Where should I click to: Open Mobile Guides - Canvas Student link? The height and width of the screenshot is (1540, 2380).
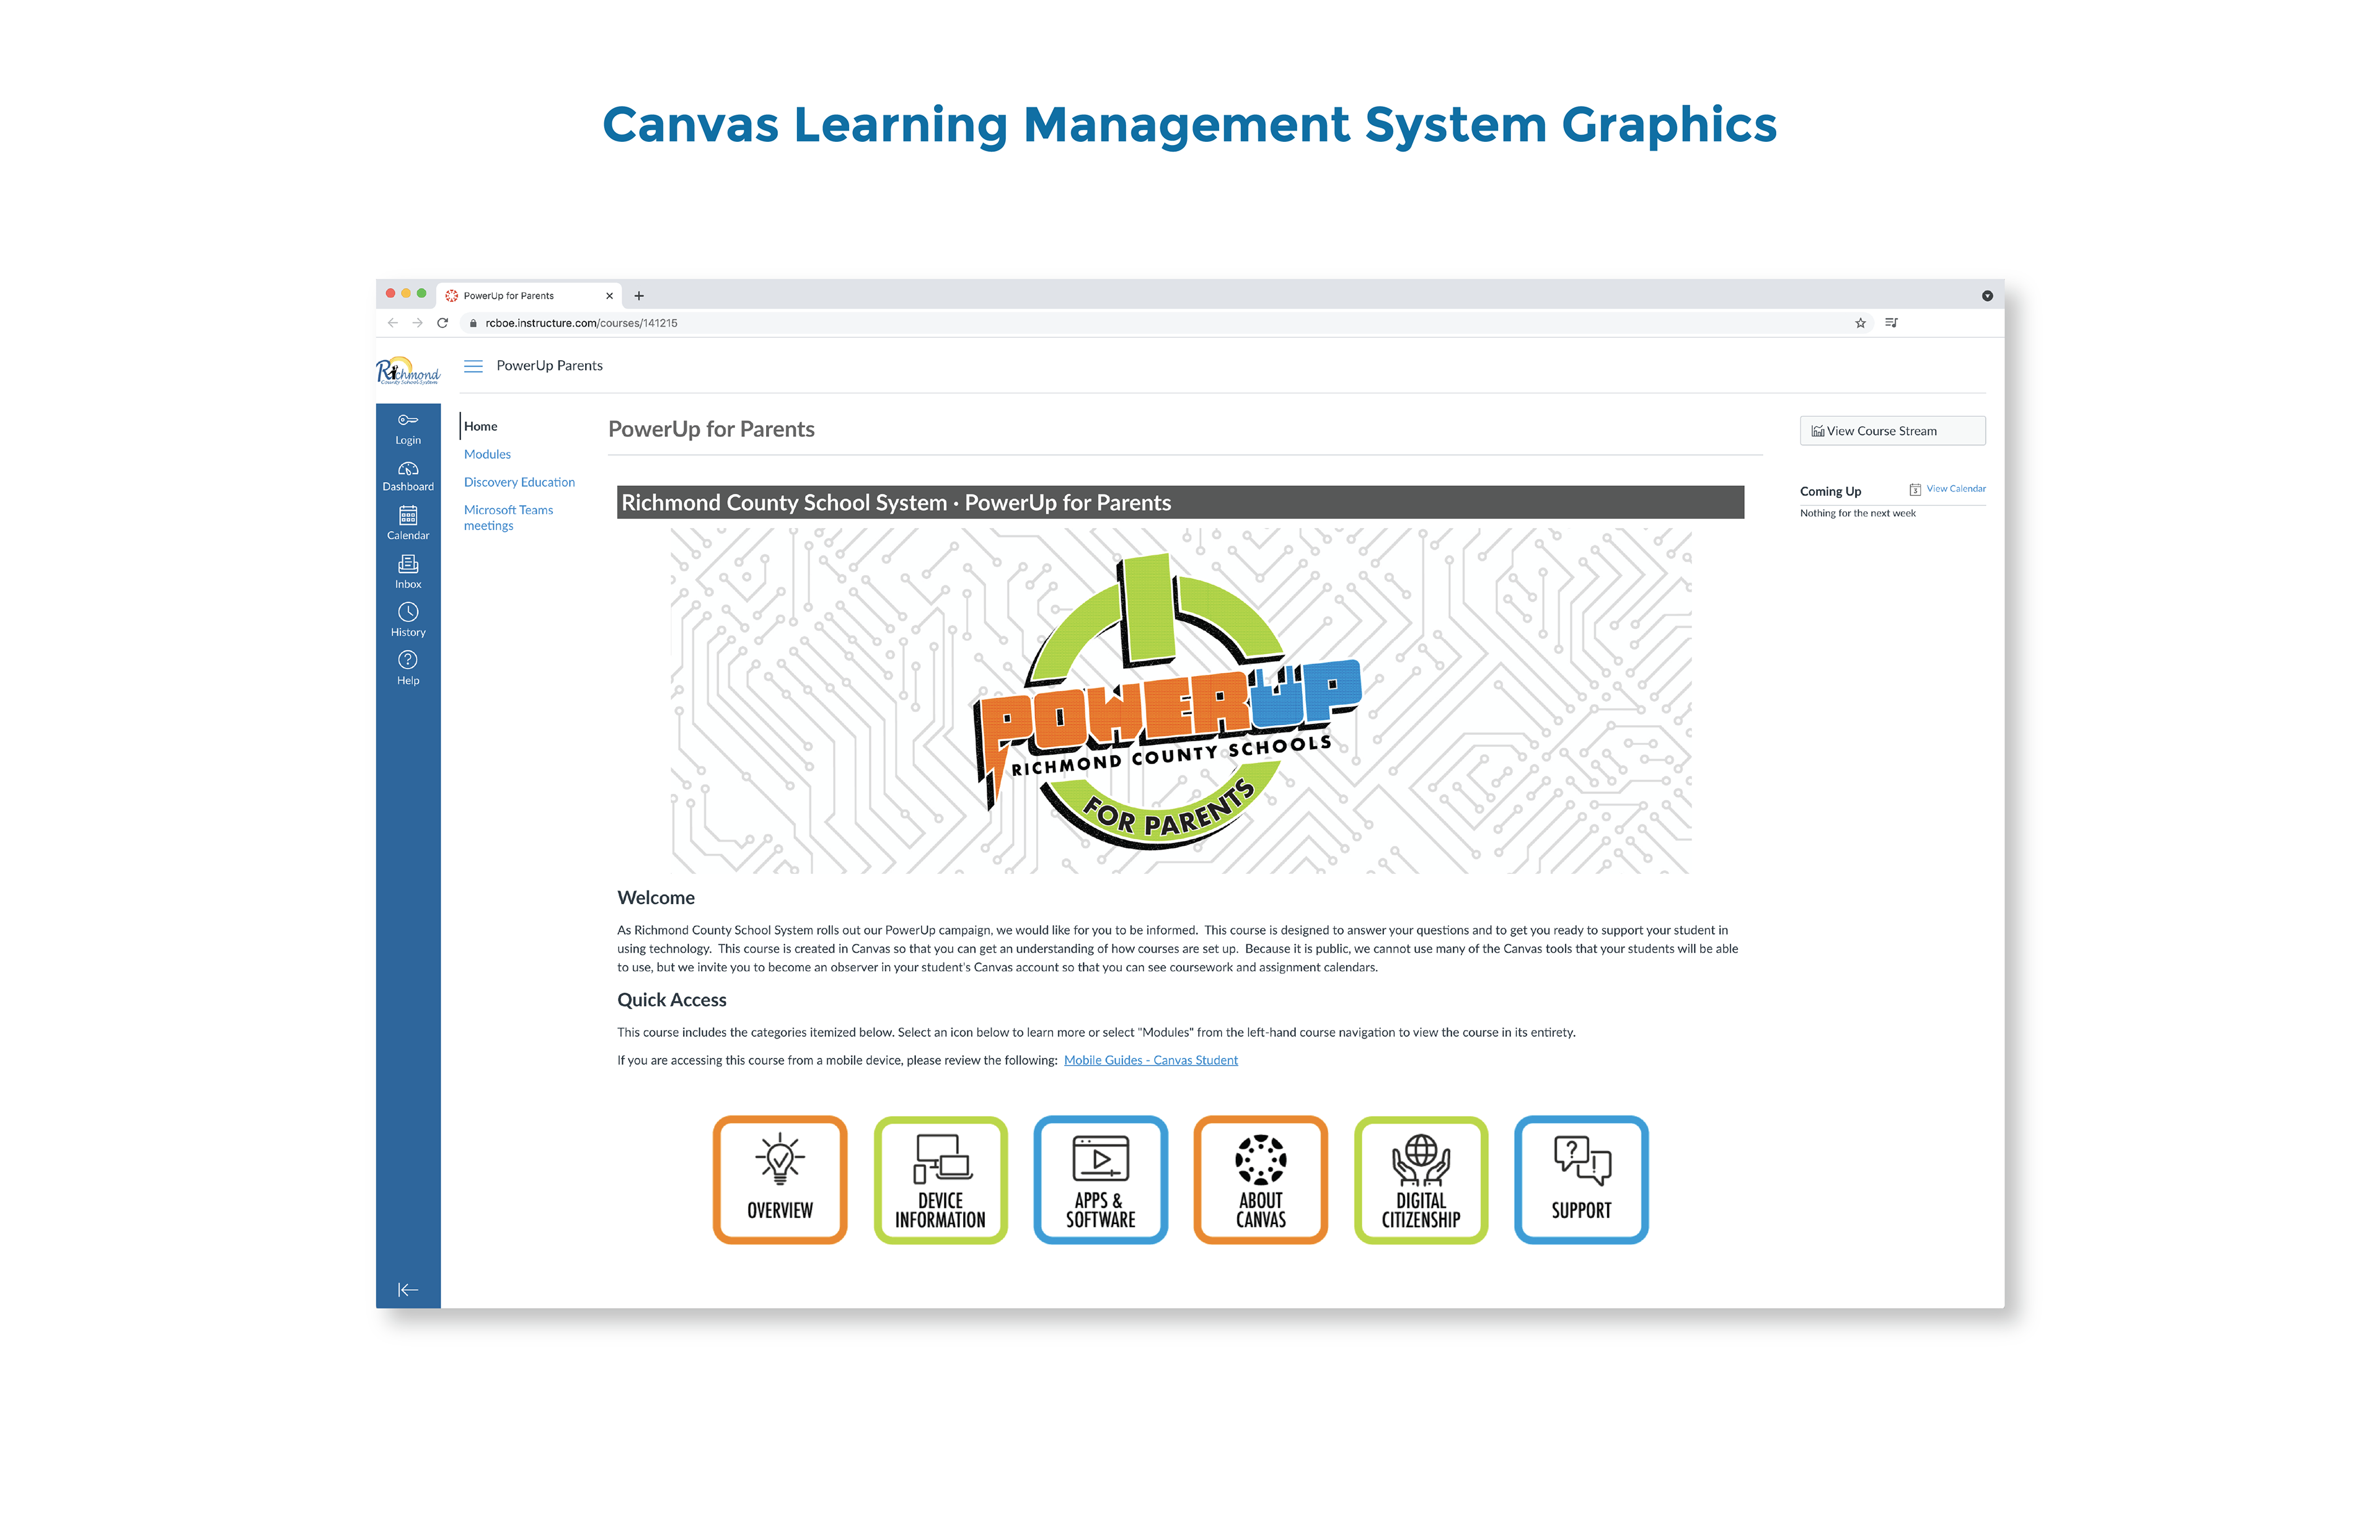coord(1150,1060)
